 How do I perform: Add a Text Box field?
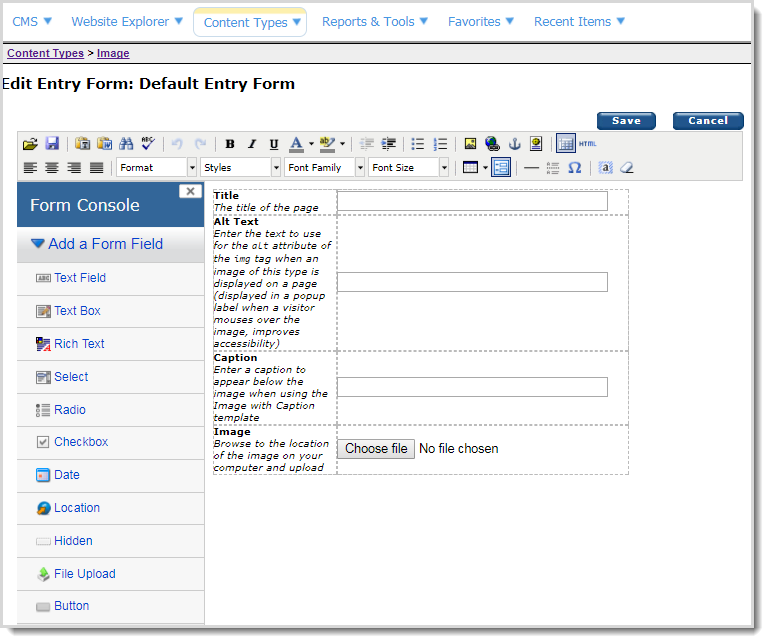(111, 312)
